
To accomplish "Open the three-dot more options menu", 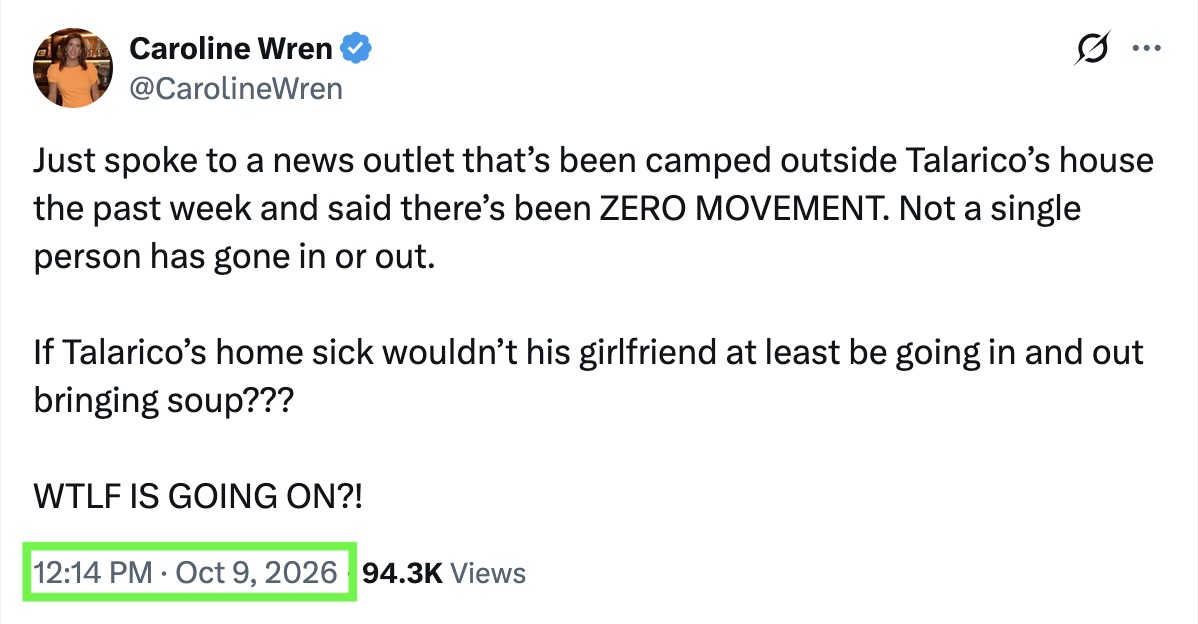I will pos(1146,48).
